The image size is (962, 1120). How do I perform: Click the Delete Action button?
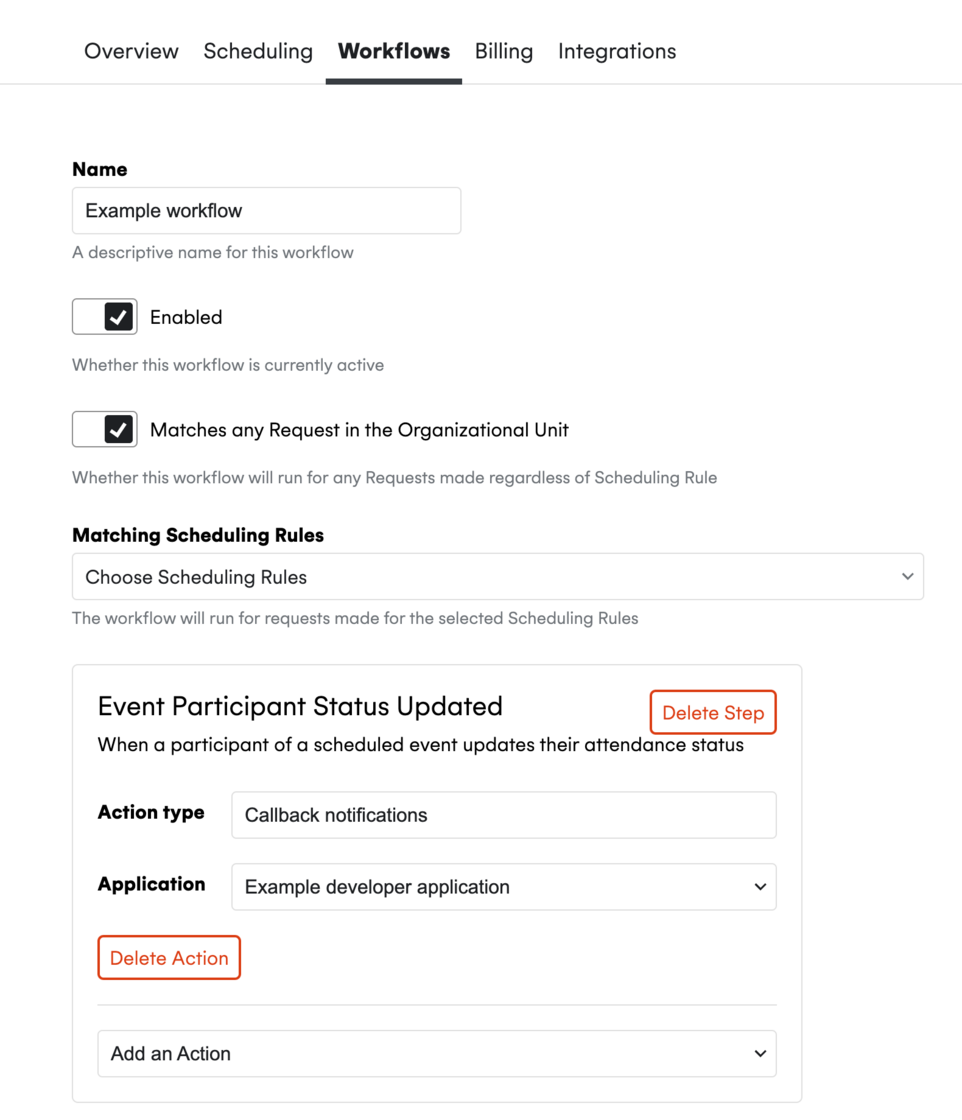[x=168, y=957]
